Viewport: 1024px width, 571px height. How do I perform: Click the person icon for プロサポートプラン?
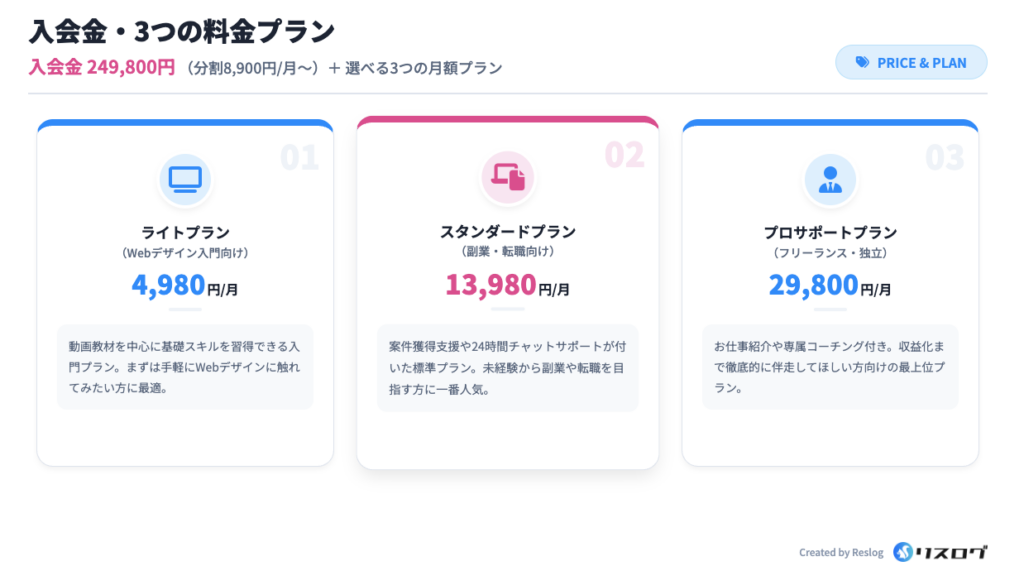coord(830,179)
